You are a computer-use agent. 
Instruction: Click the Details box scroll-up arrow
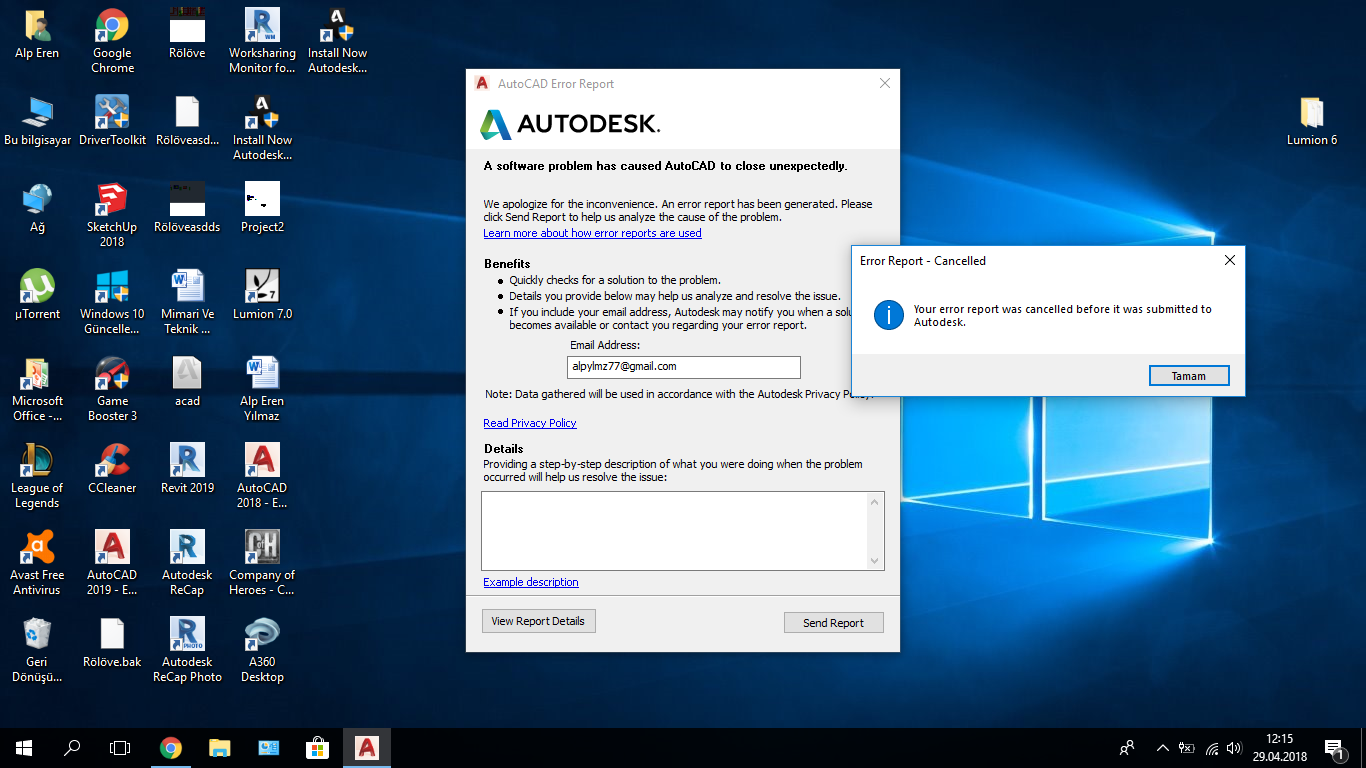click(x=876, y=501)
